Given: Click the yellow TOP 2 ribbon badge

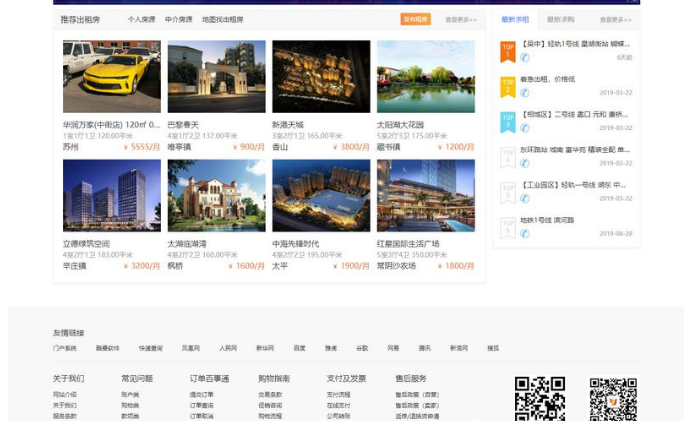Looking at the screenshot, I should click(507, 86).
